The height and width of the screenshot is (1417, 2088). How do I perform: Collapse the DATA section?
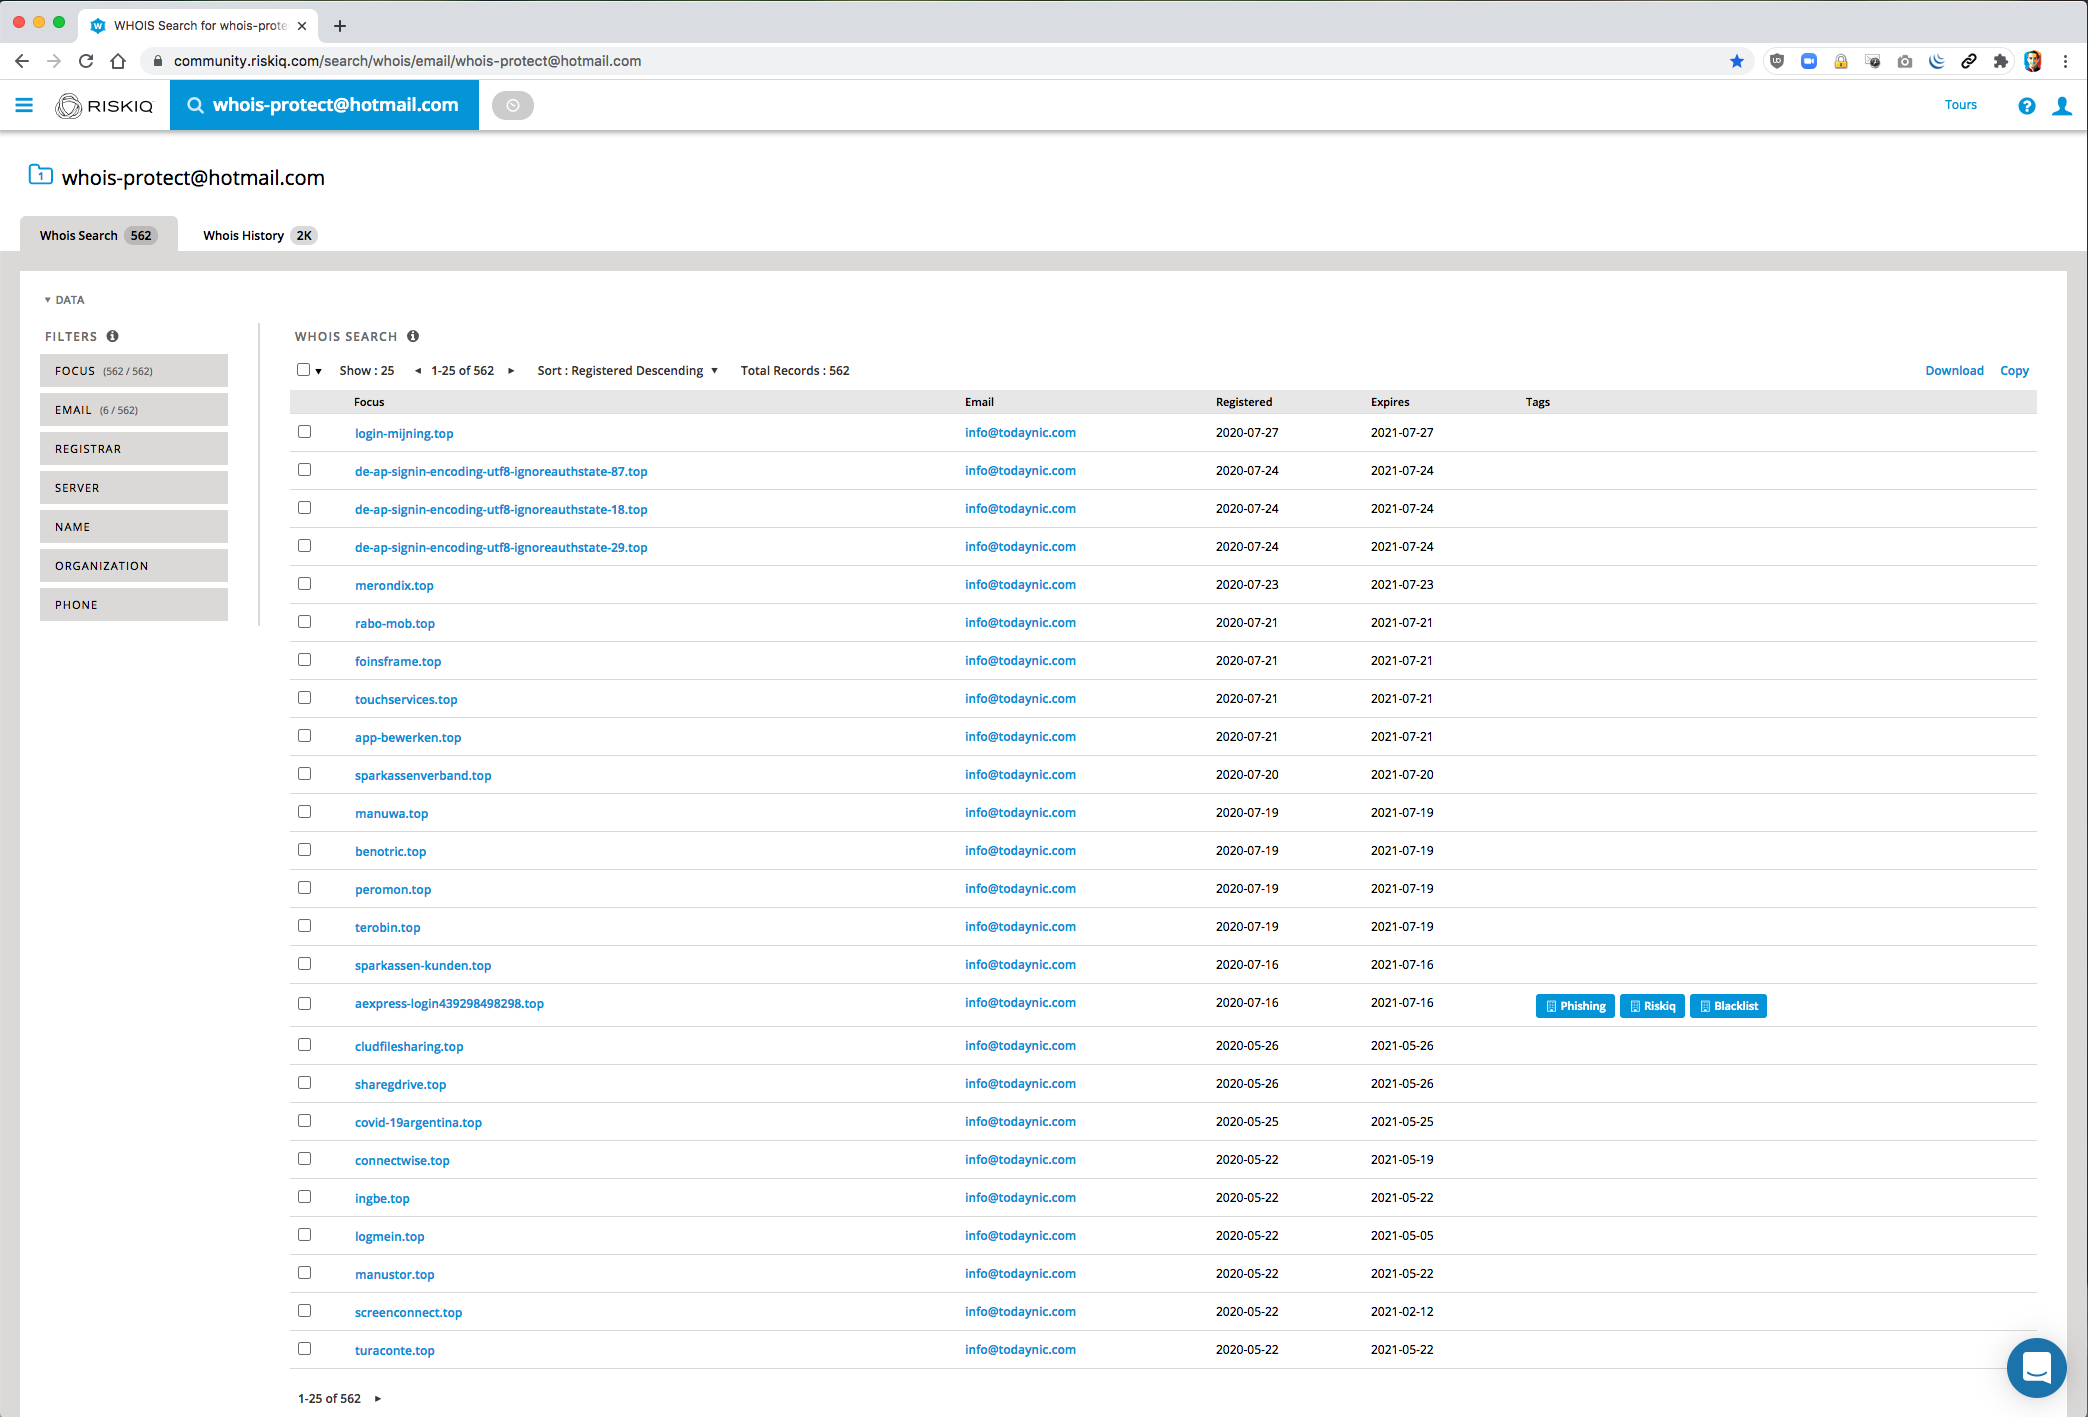64,300
